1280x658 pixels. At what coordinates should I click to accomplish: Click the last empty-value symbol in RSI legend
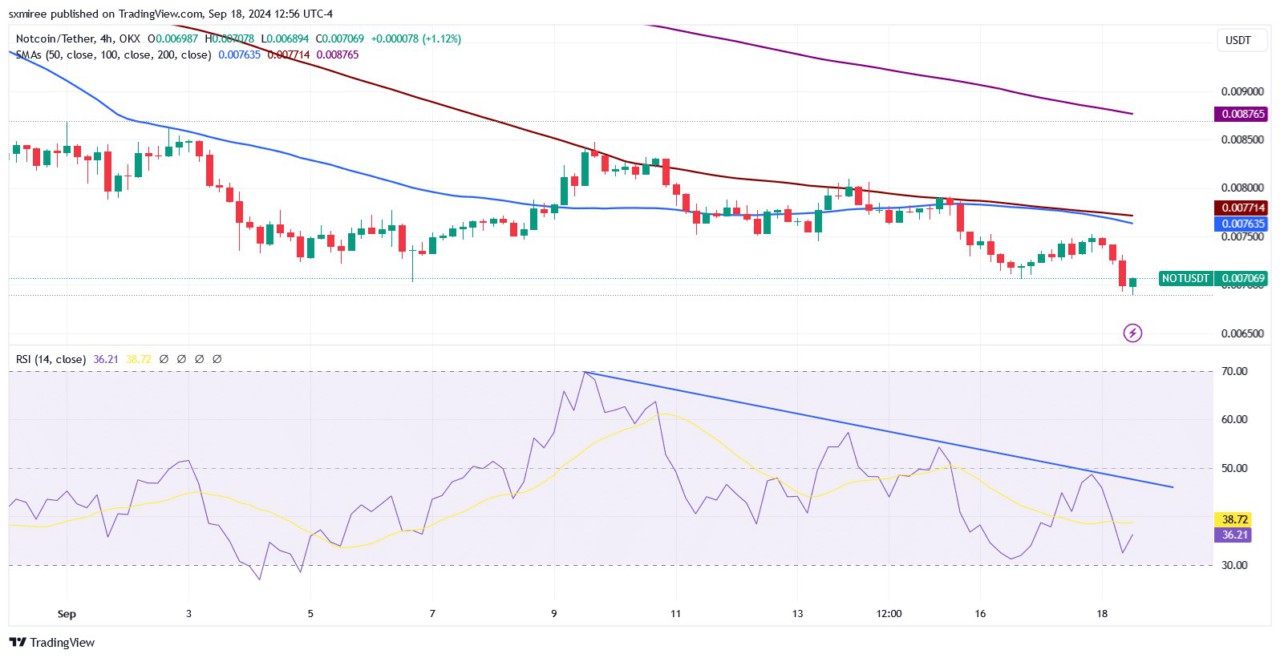[x=217, y=358]
